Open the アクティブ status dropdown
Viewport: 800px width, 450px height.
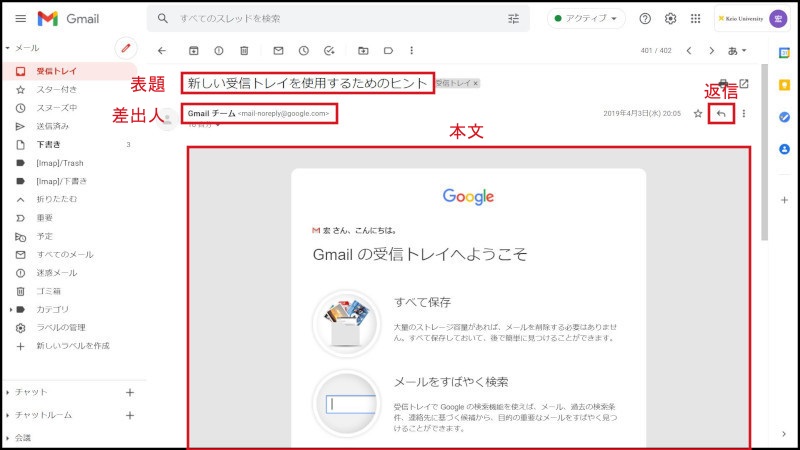tap(586, 19)
